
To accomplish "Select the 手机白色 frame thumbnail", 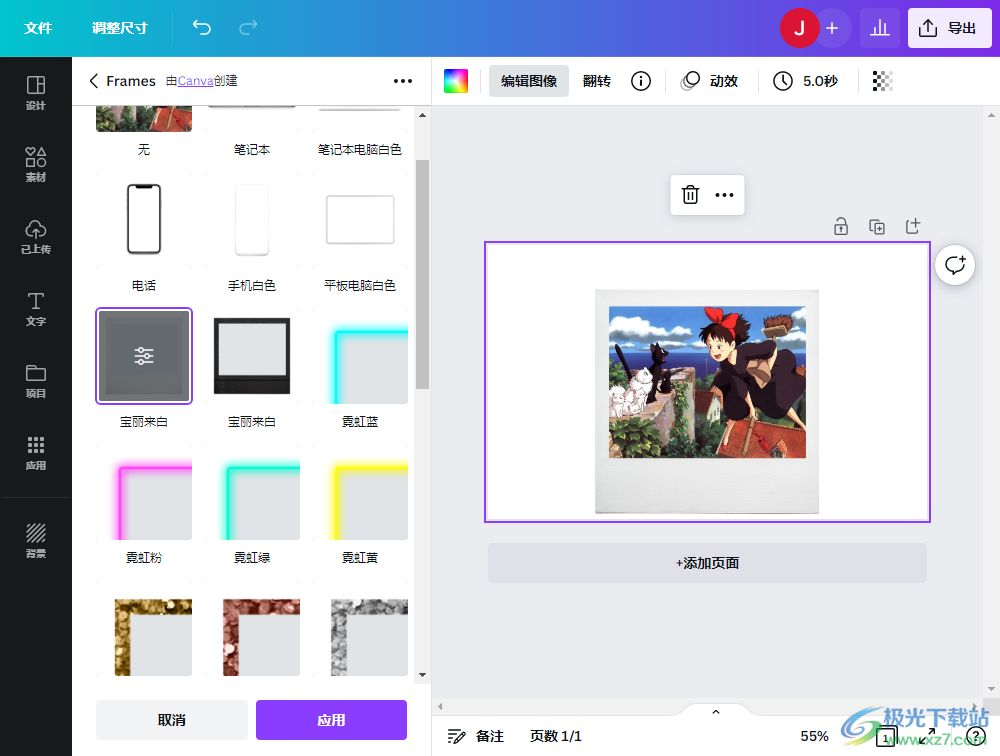I will click(x=252, y=219).
